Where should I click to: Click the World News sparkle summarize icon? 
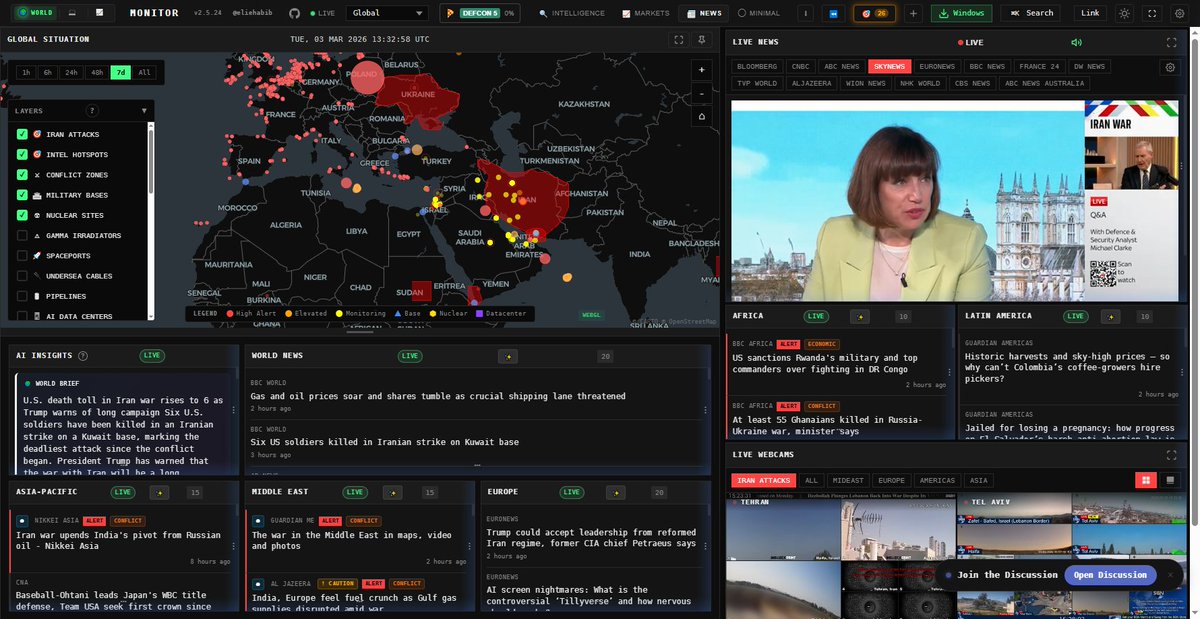coord(507,355)
